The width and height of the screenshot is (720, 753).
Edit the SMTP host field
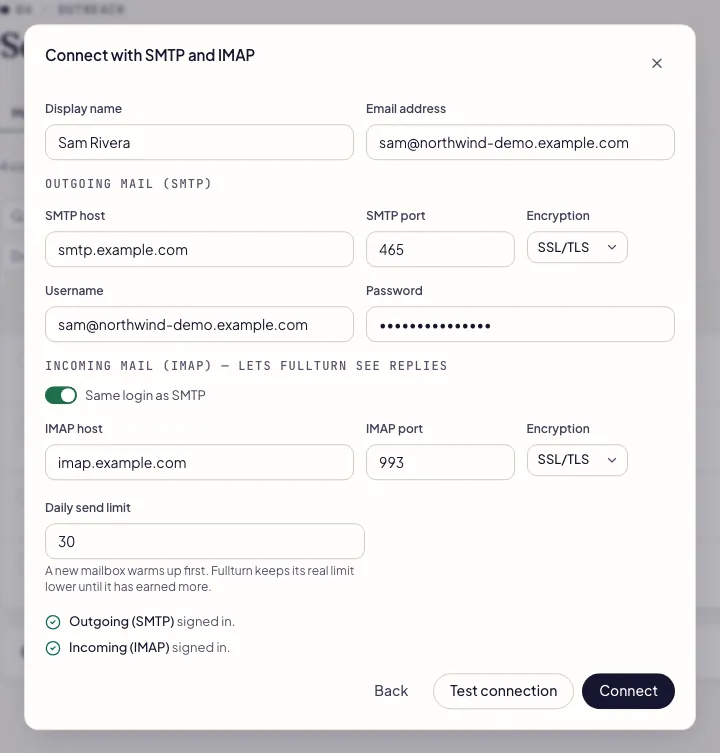pyautogui.click(x=199, y=249)
